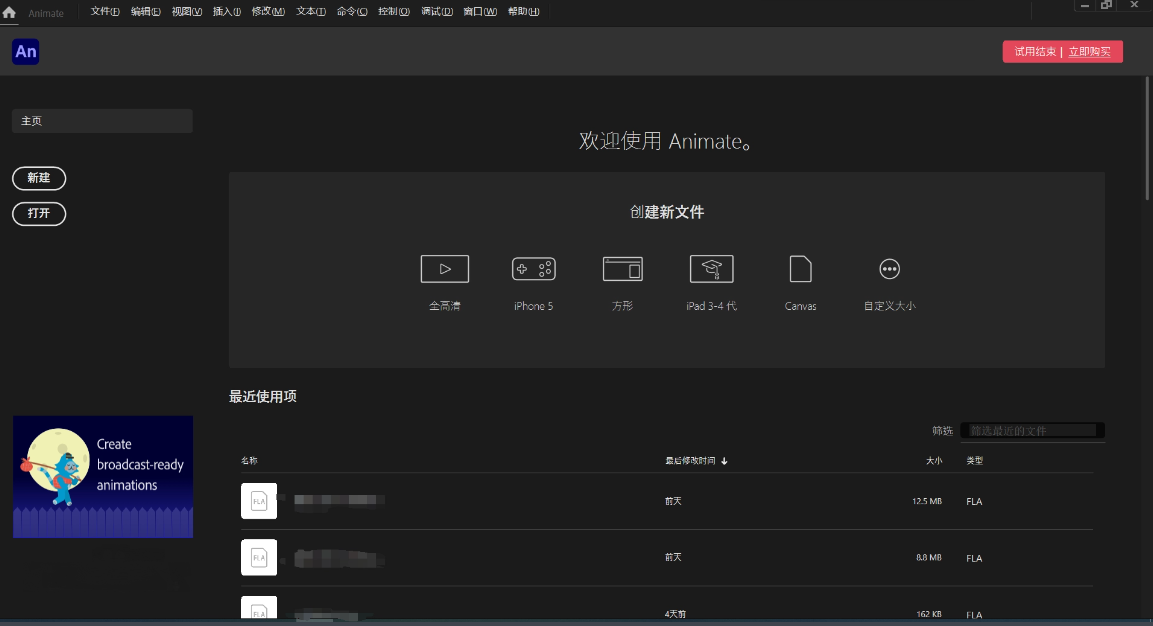Click 前天 date in 12.5 MB row
This screenshot has height=626, width=1153.
click(x=673, y=501)
